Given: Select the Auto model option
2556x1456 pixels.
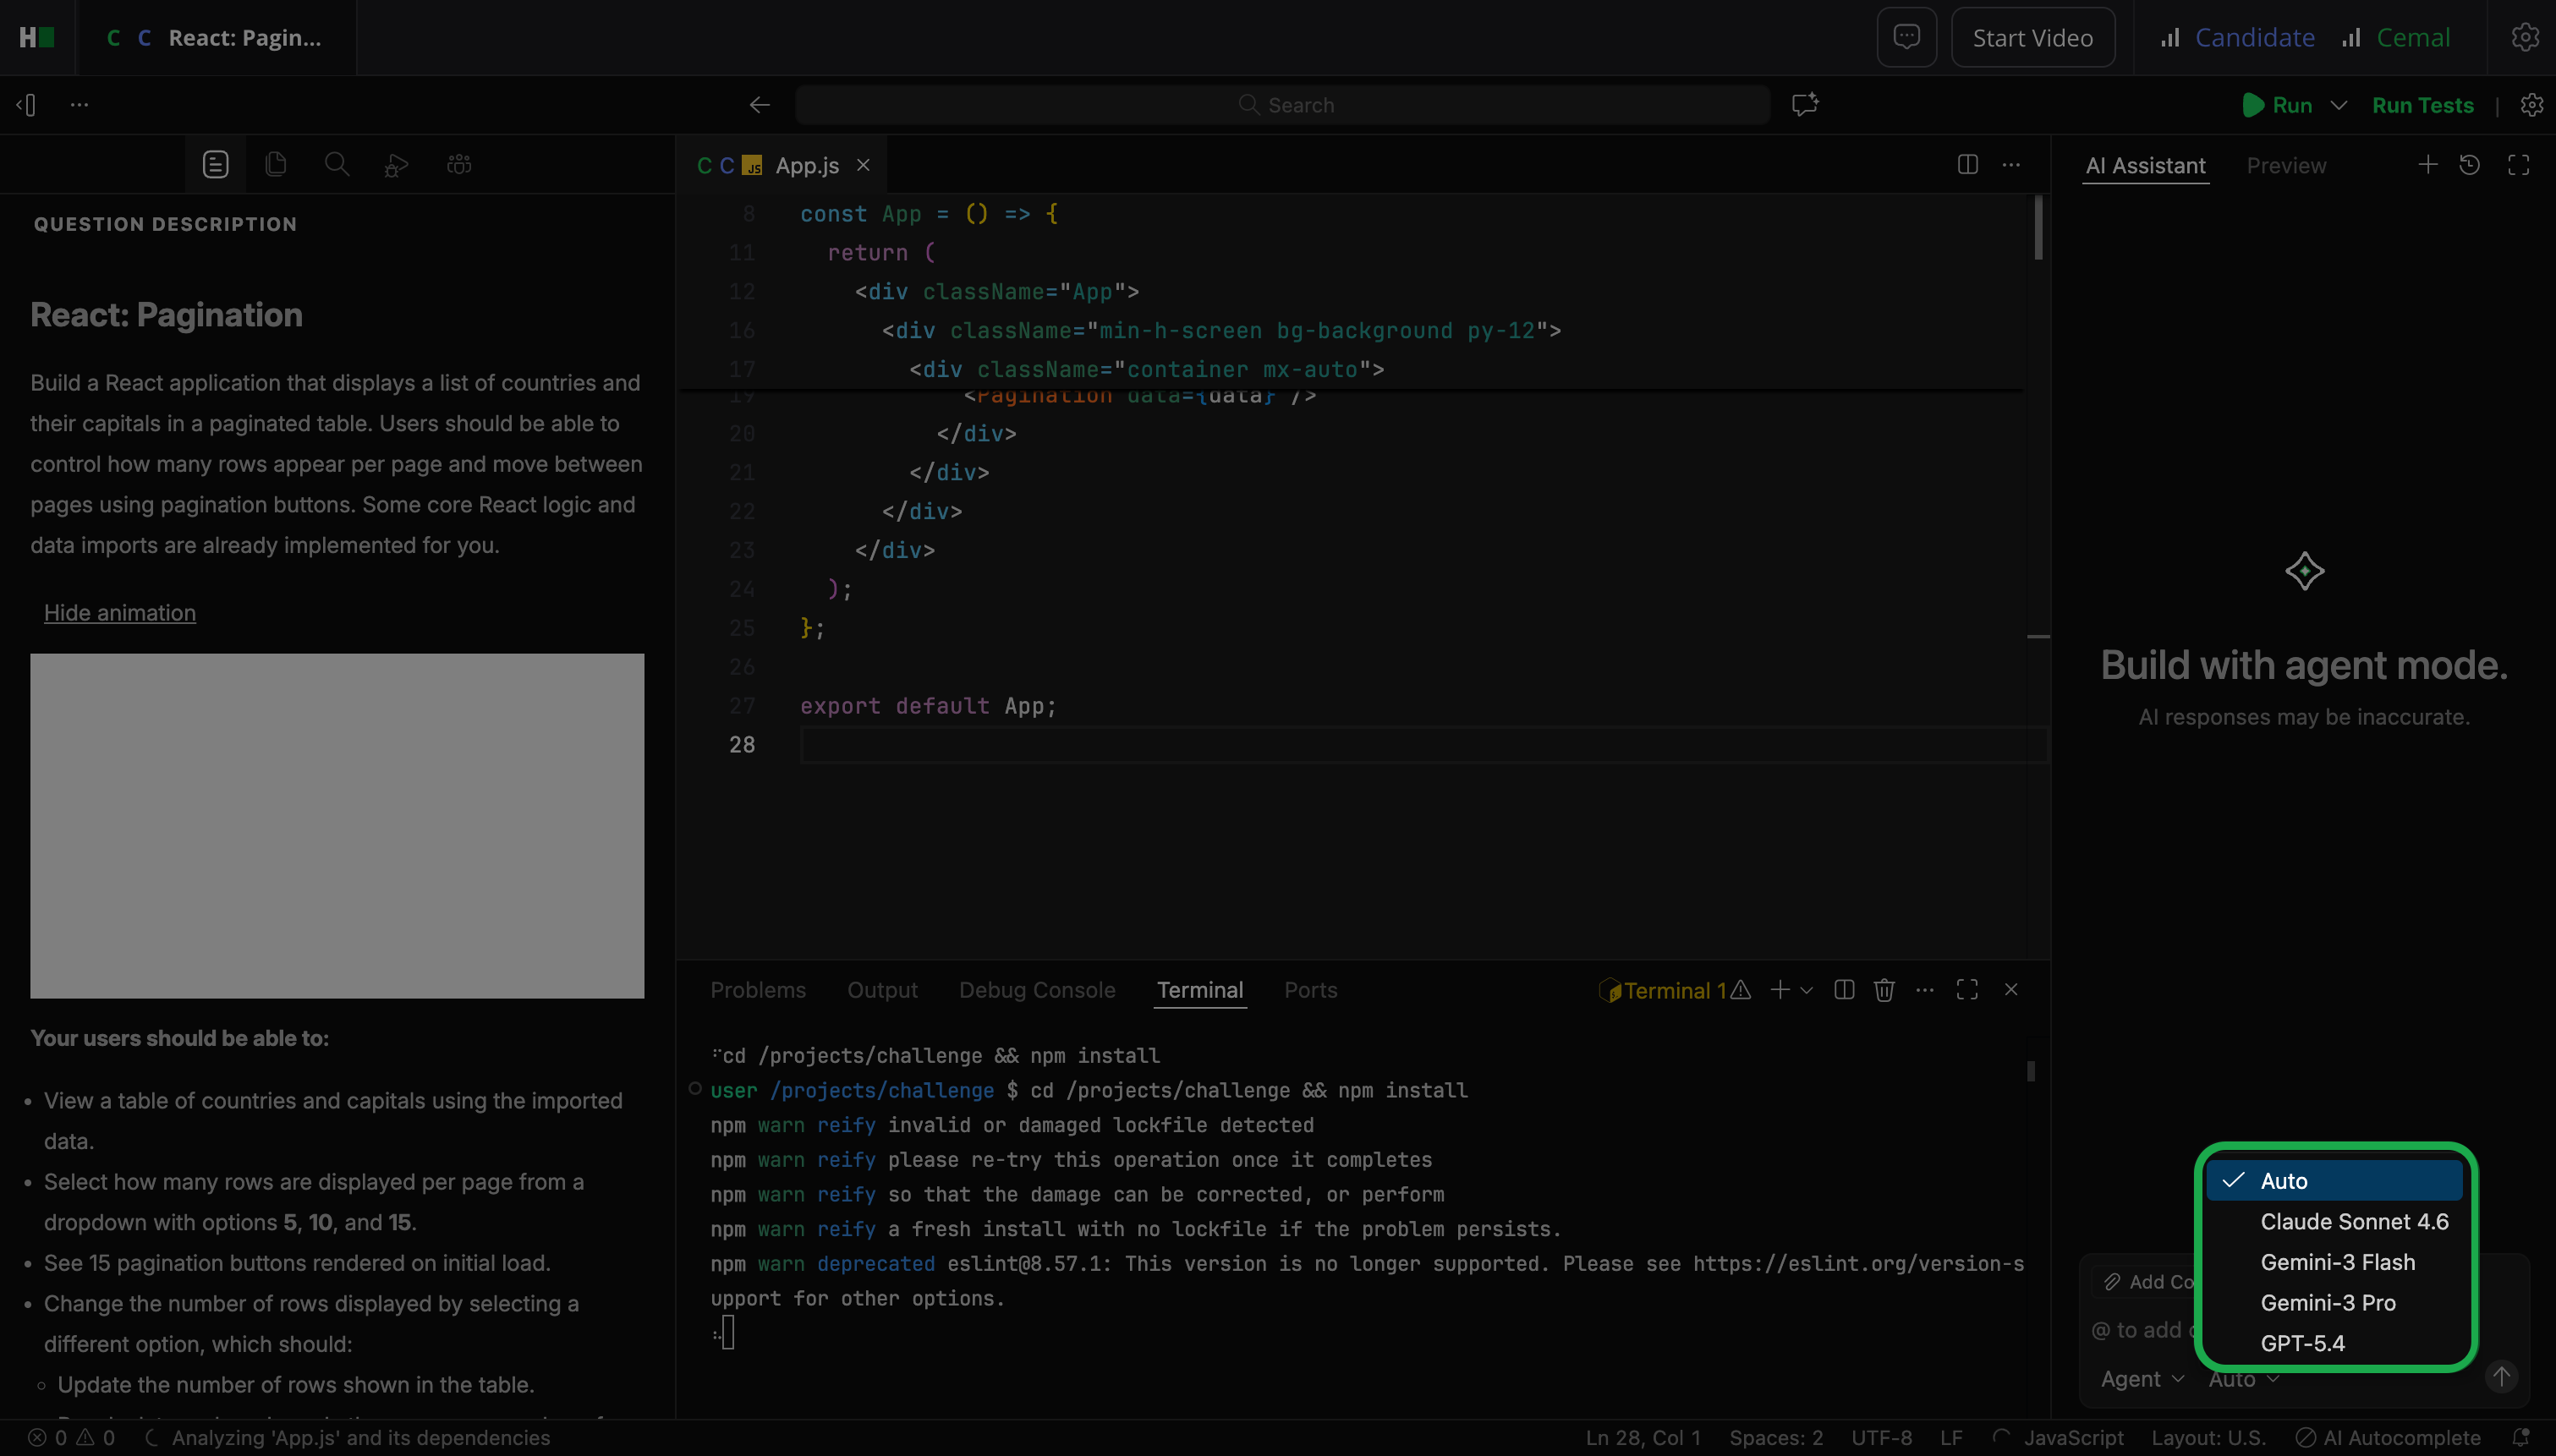Looking at the screenshot, I should tap(2283, 1181).
